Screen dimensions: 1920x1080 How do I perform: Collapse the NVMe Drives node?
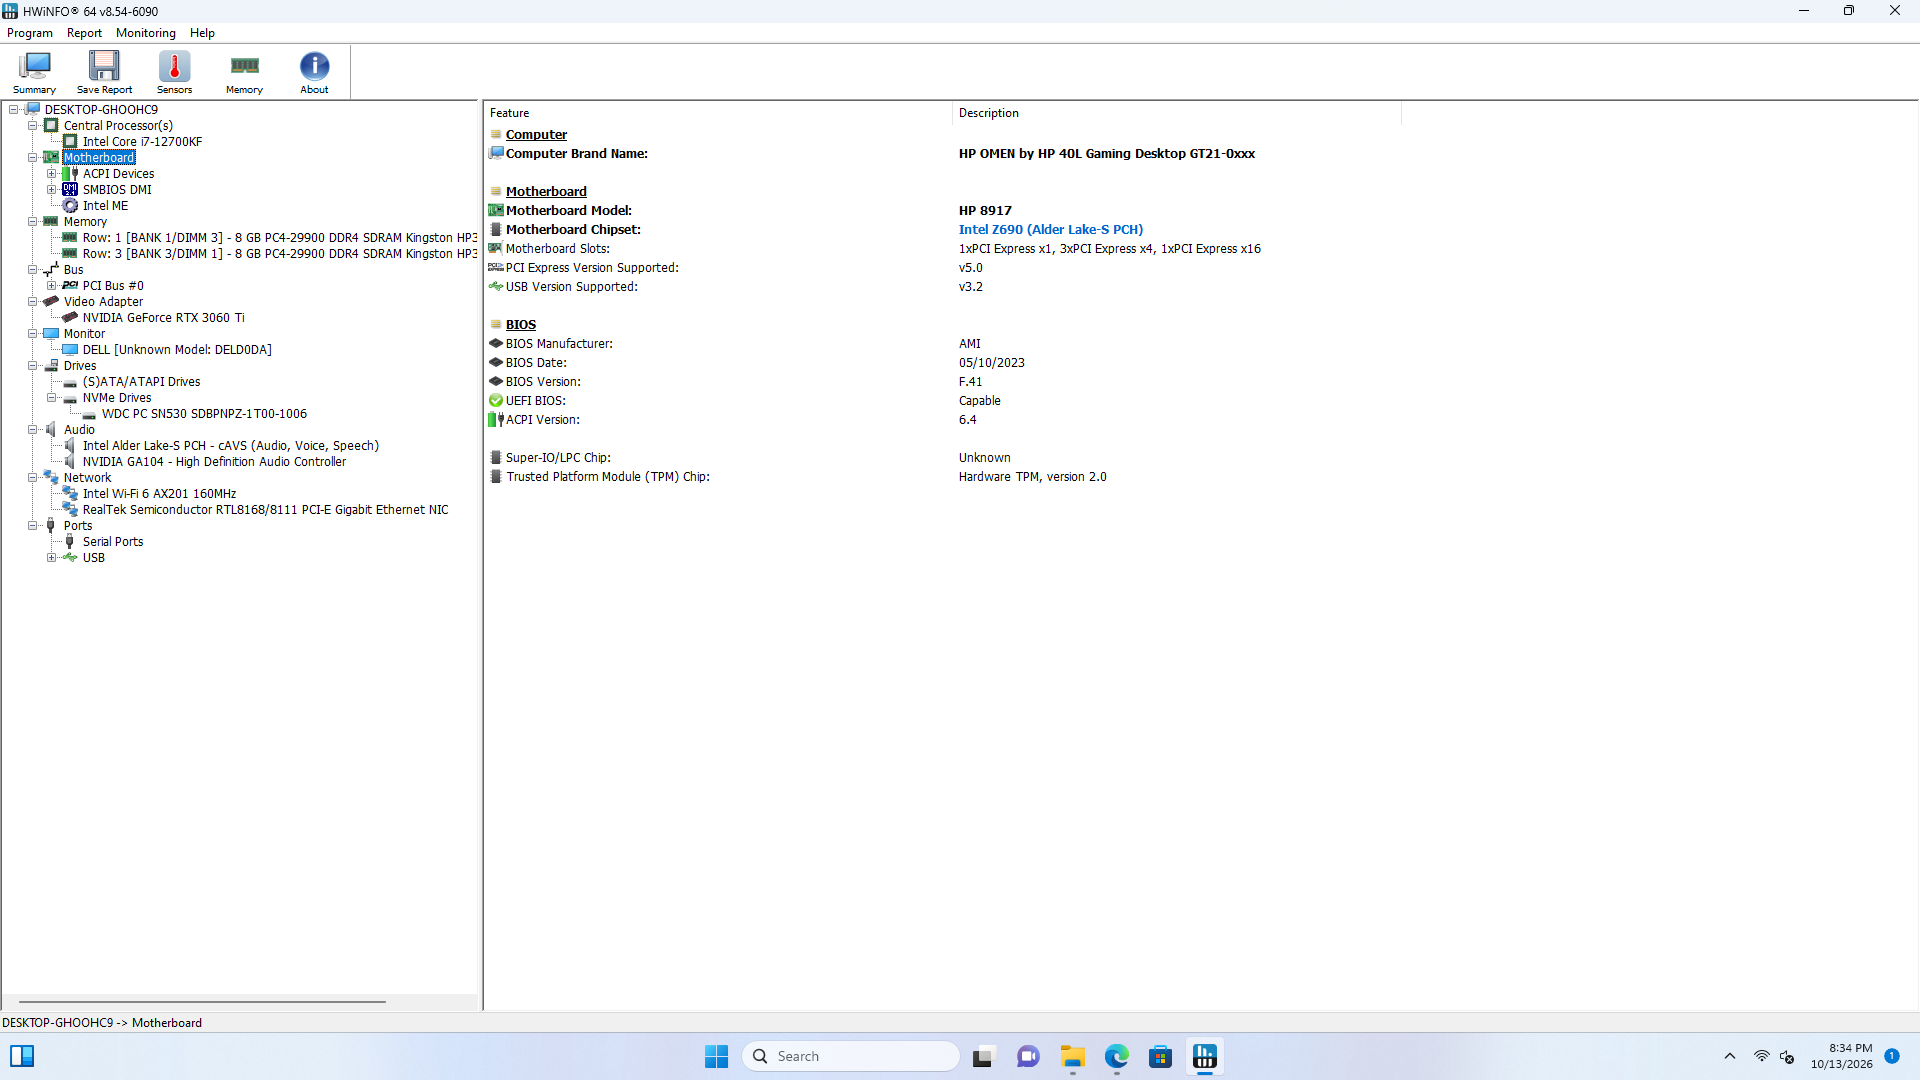pos(52,398)
